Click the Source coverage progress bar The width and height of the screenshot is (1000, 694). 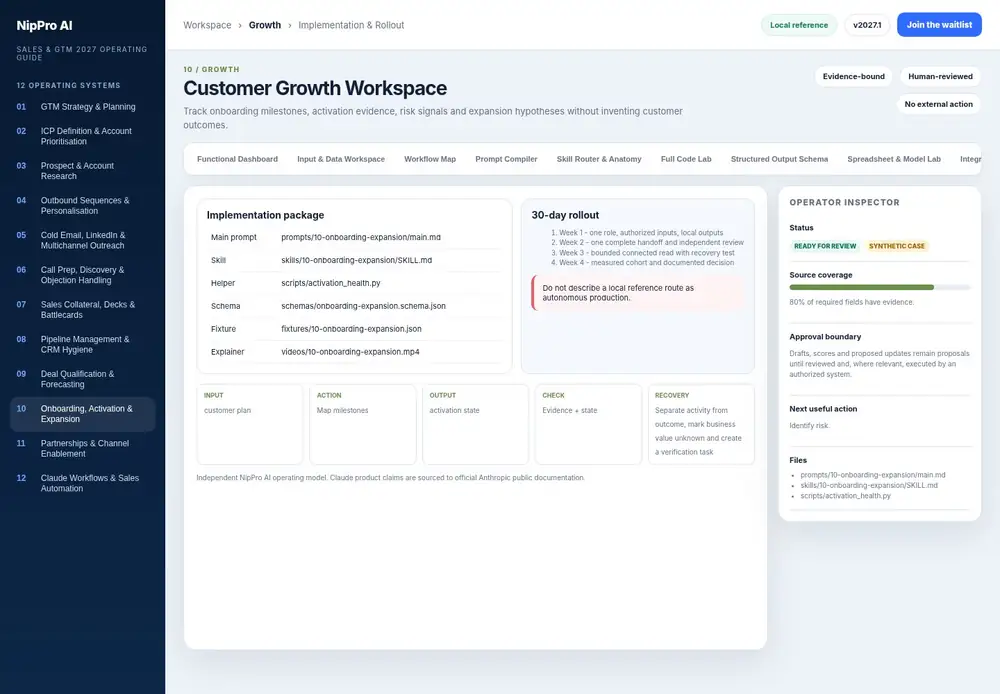pyautogui.click(x=879, y=288)
